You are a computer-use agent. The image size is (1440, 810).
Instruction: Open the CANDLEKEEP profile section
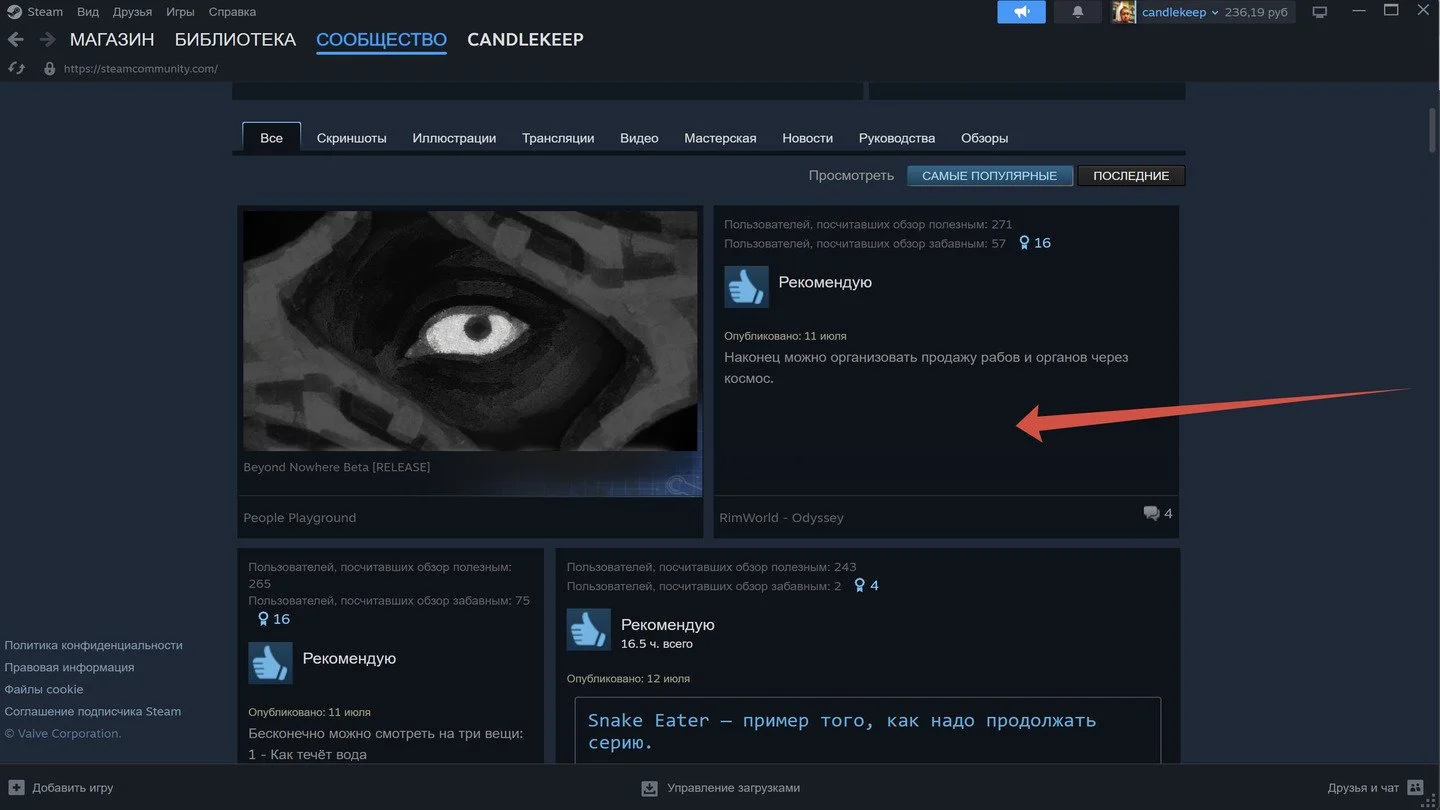pyautogui.click(x=525, y=40)
